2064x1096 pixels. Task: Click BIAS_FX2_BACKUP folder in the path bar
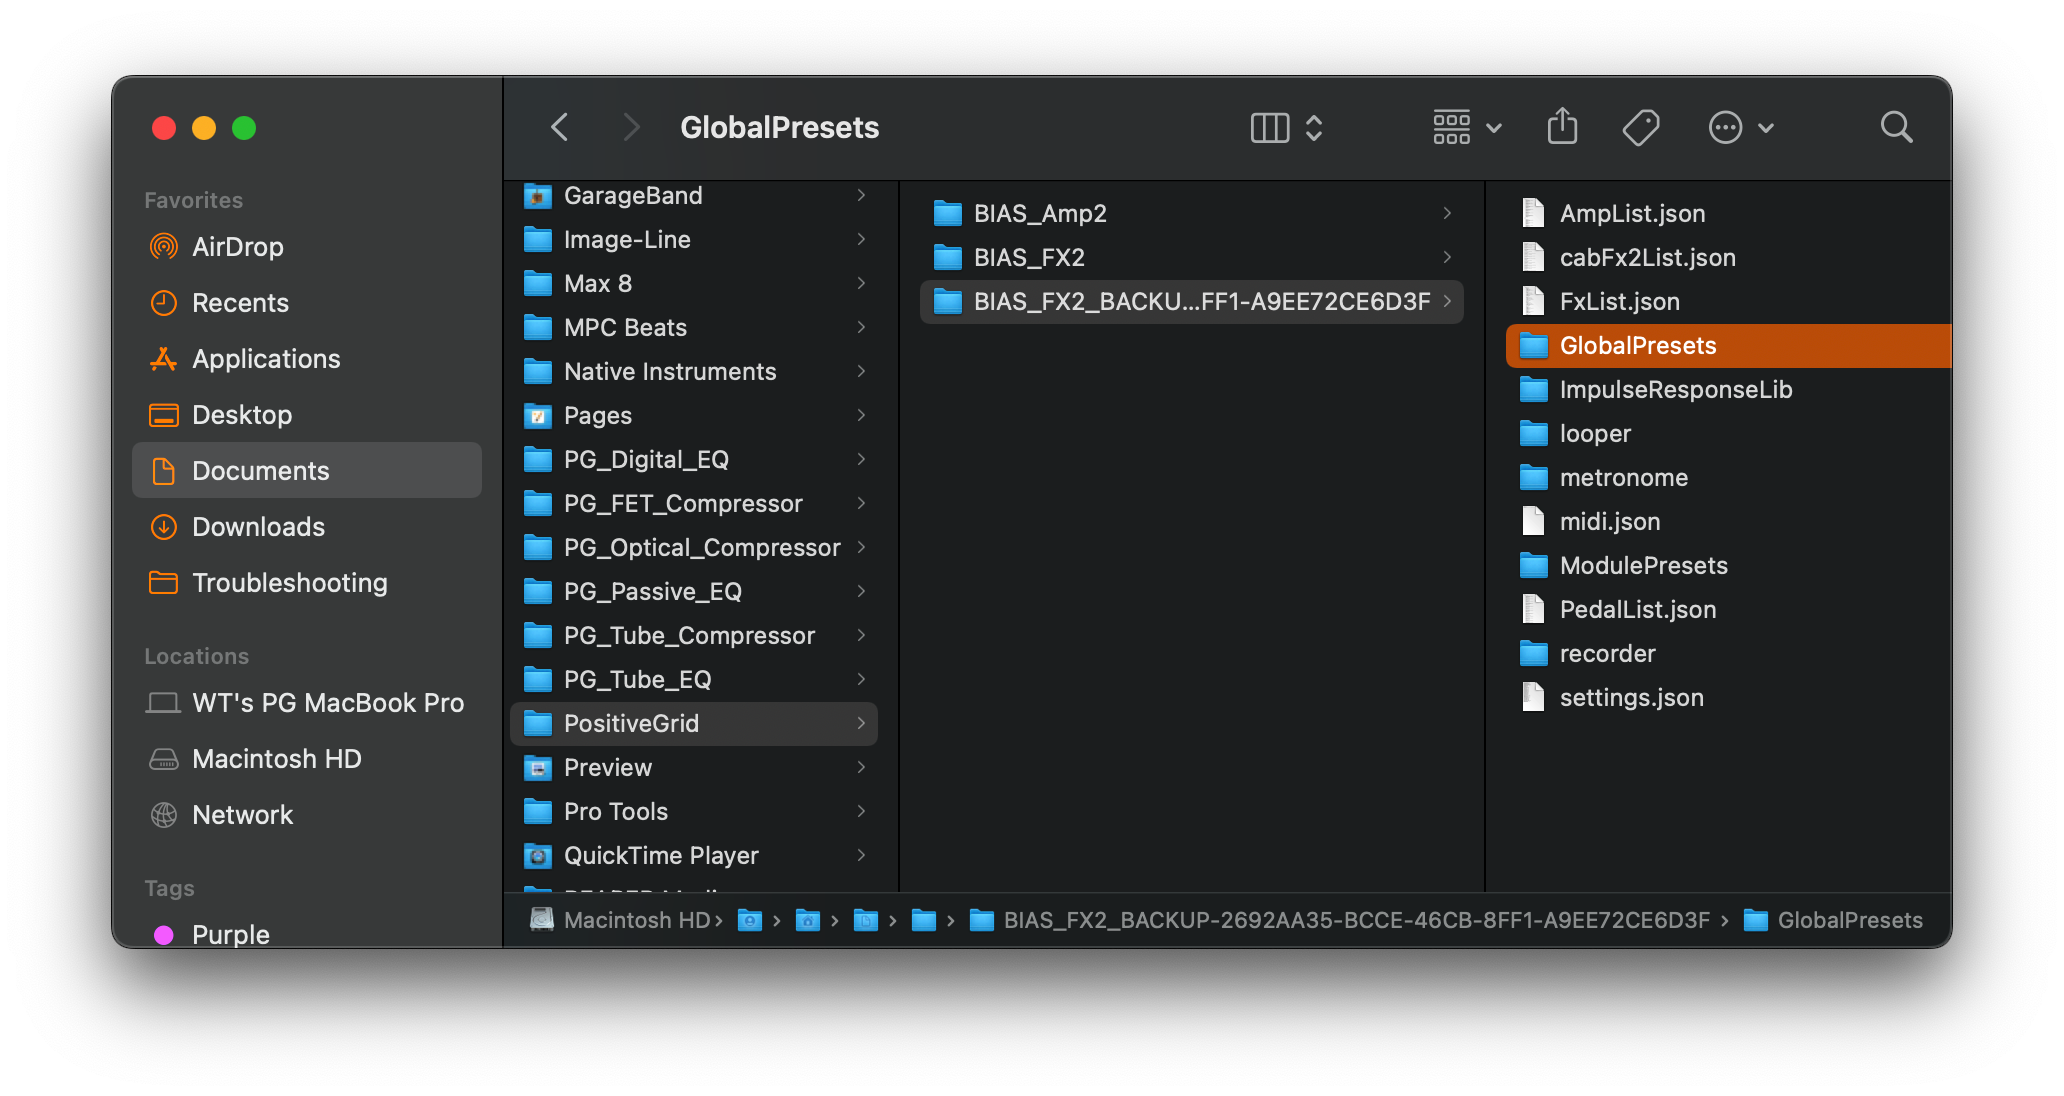coord(1340,920)
